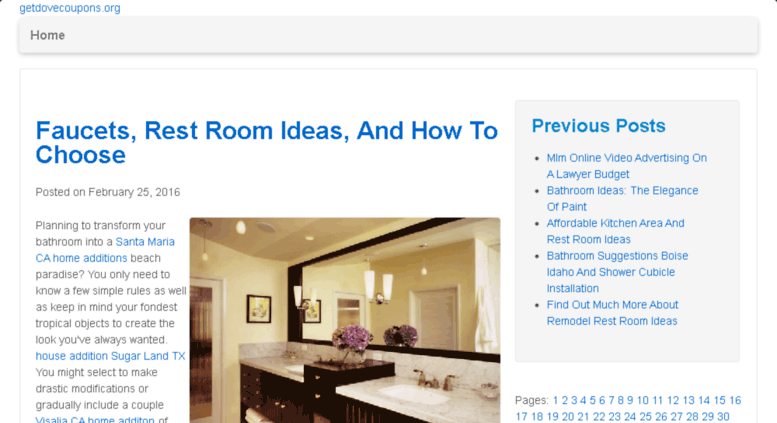The height and width of the screenshot is (423, 777).
Task: Open the getdovecoupons.org site link
Action: (69, 8)
